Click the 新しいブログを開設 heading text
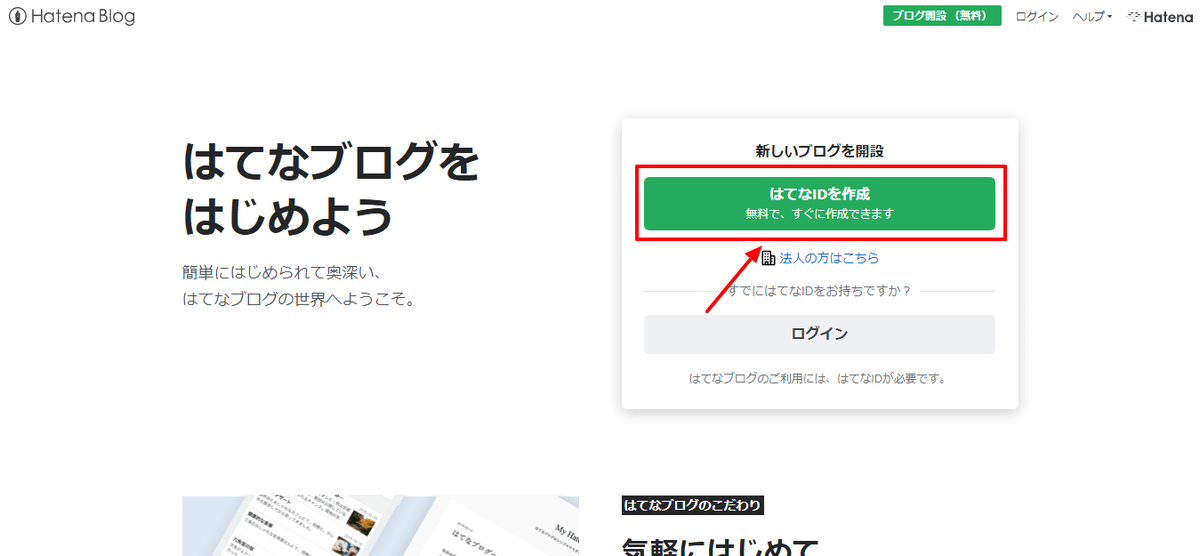 (819, 151)
